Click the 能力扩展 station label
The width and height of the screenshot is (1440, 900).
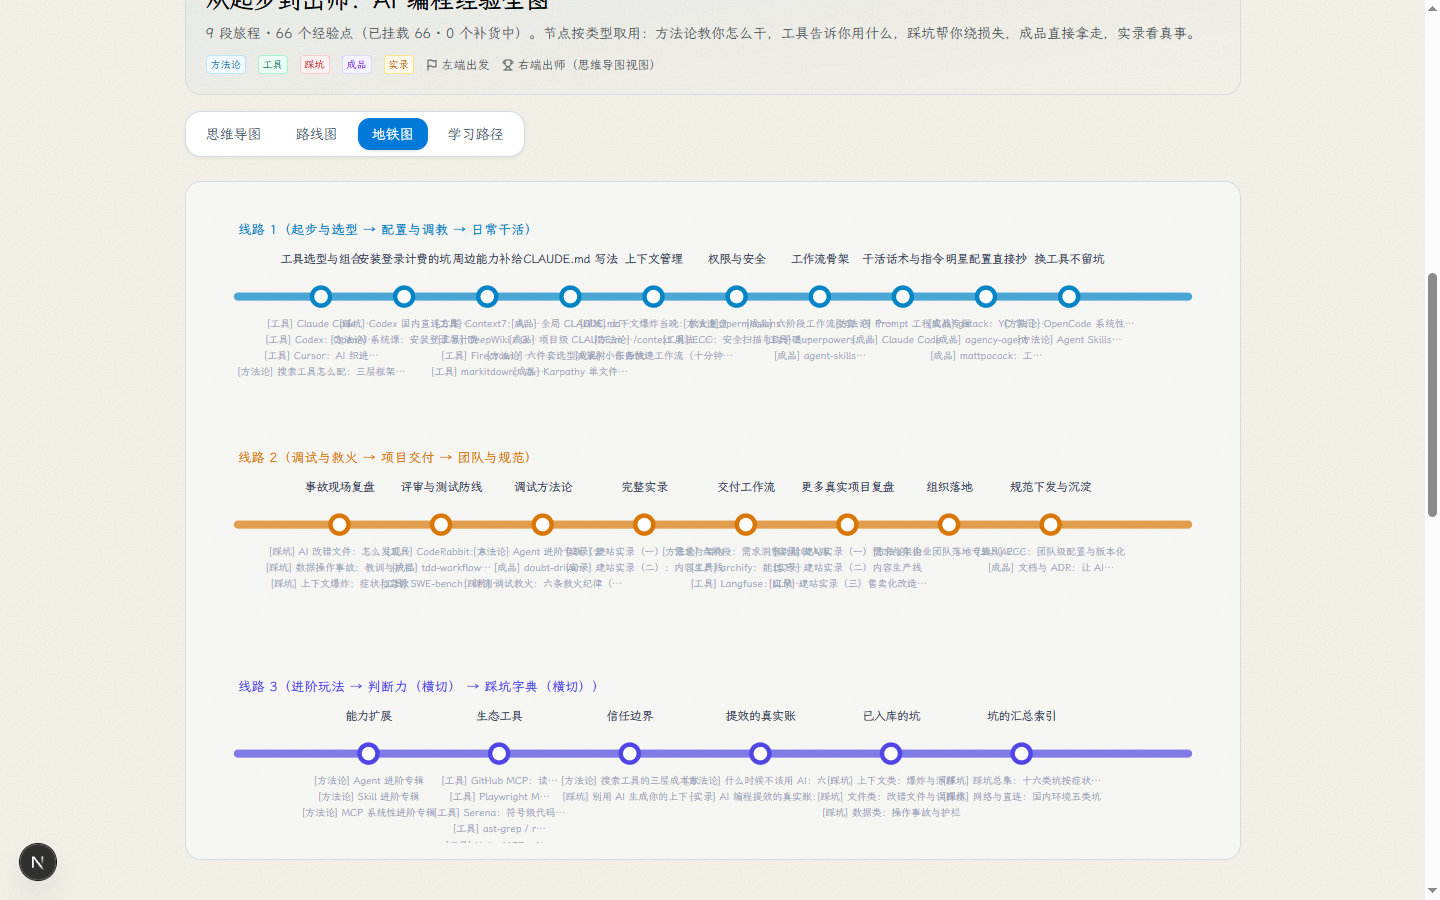click(x=369, y=716)
